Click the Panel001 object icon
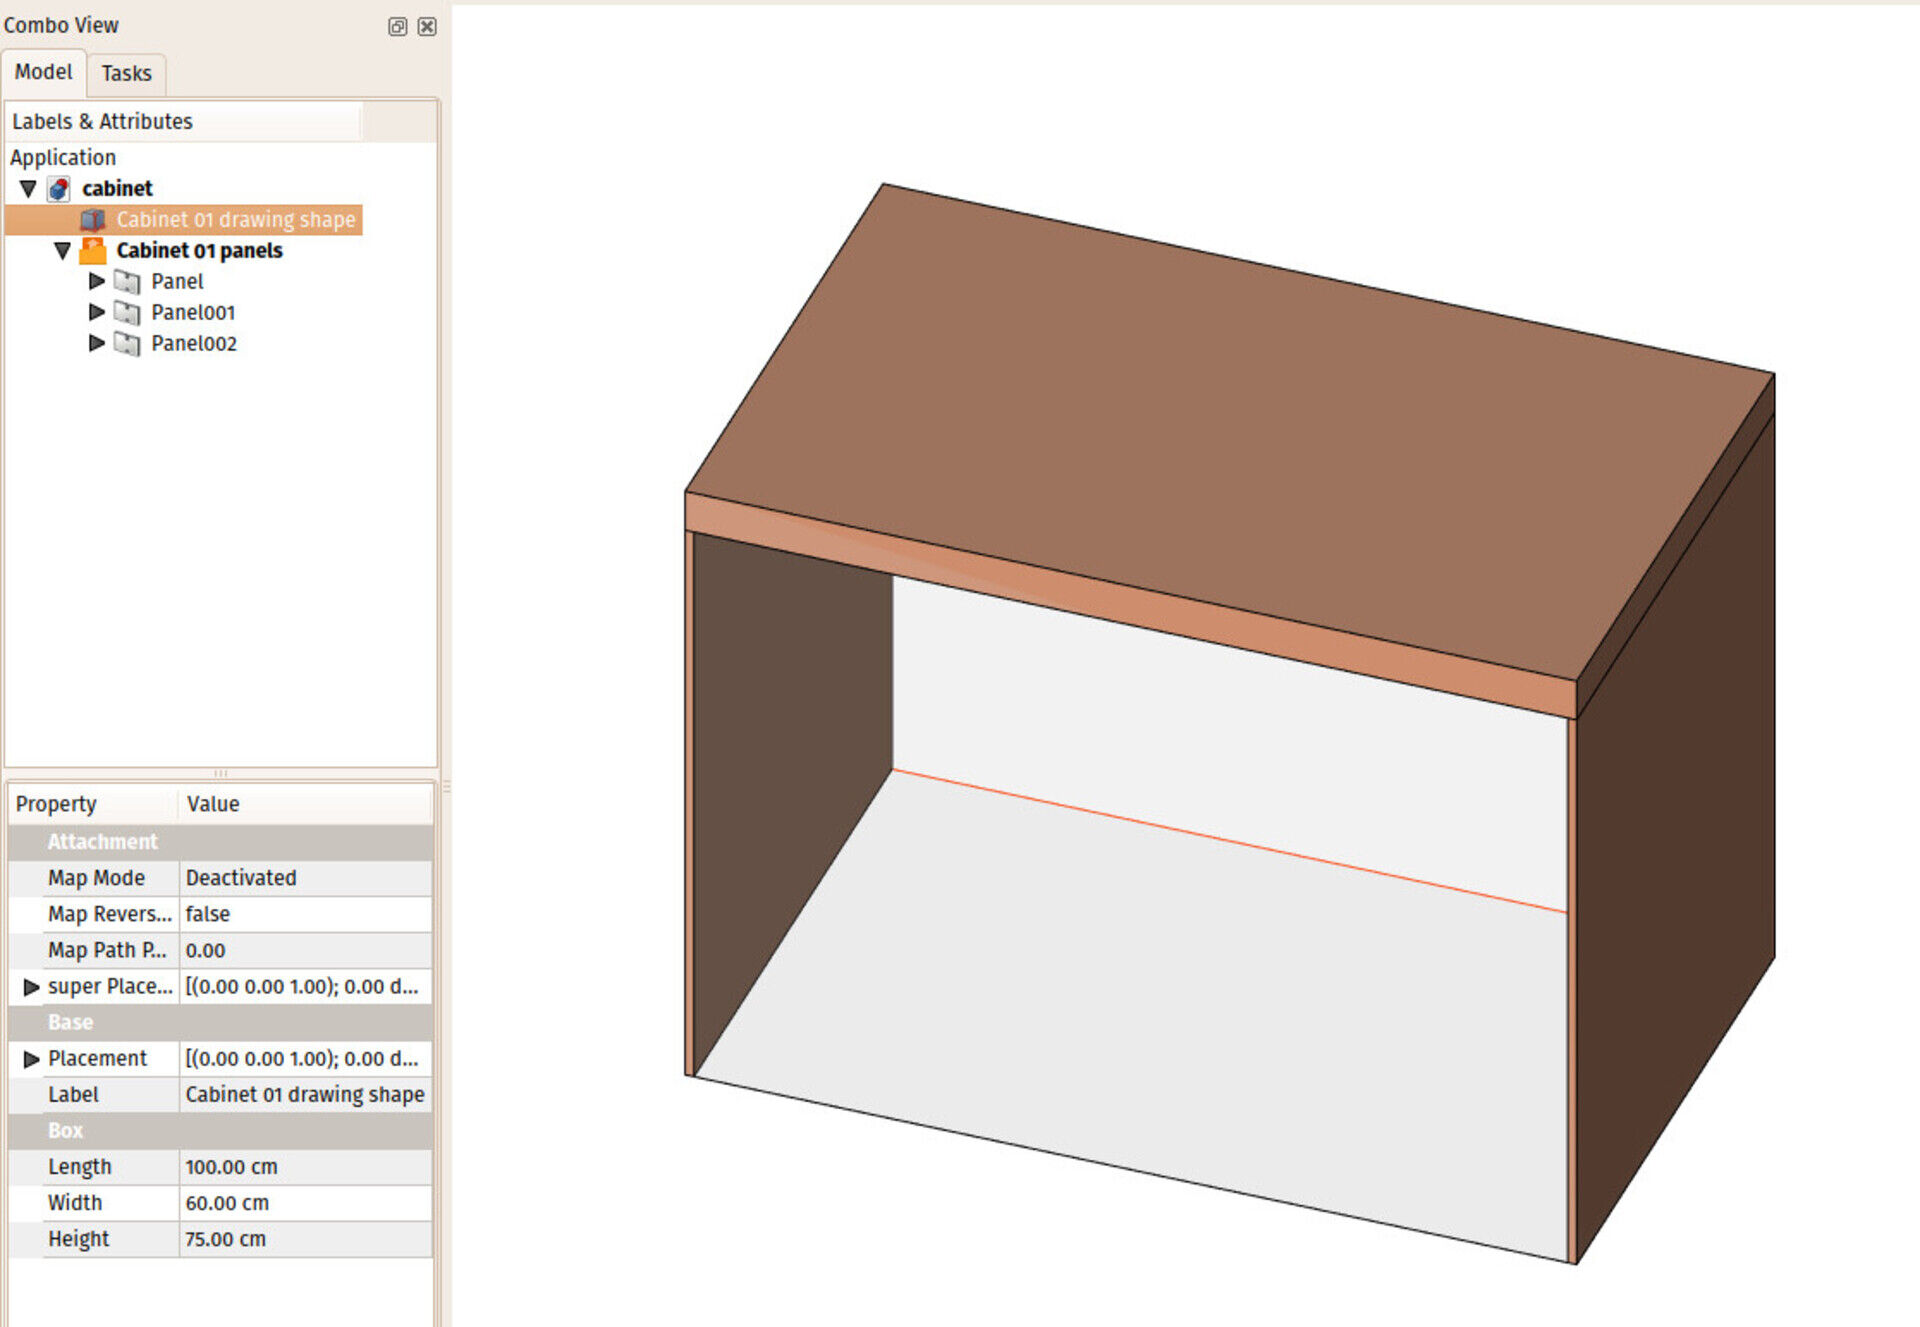 pos(127,313)
